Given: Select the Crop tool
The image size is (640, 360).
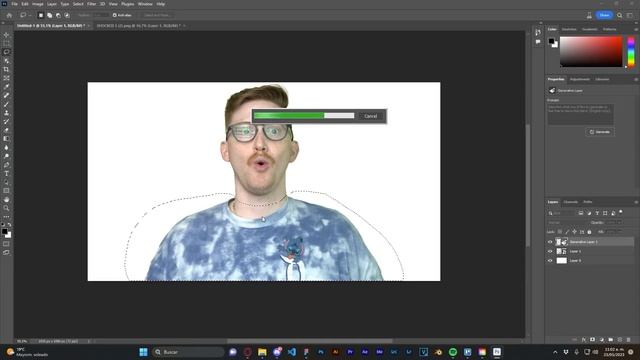Looking at the screenshot, I should [6, 69].
